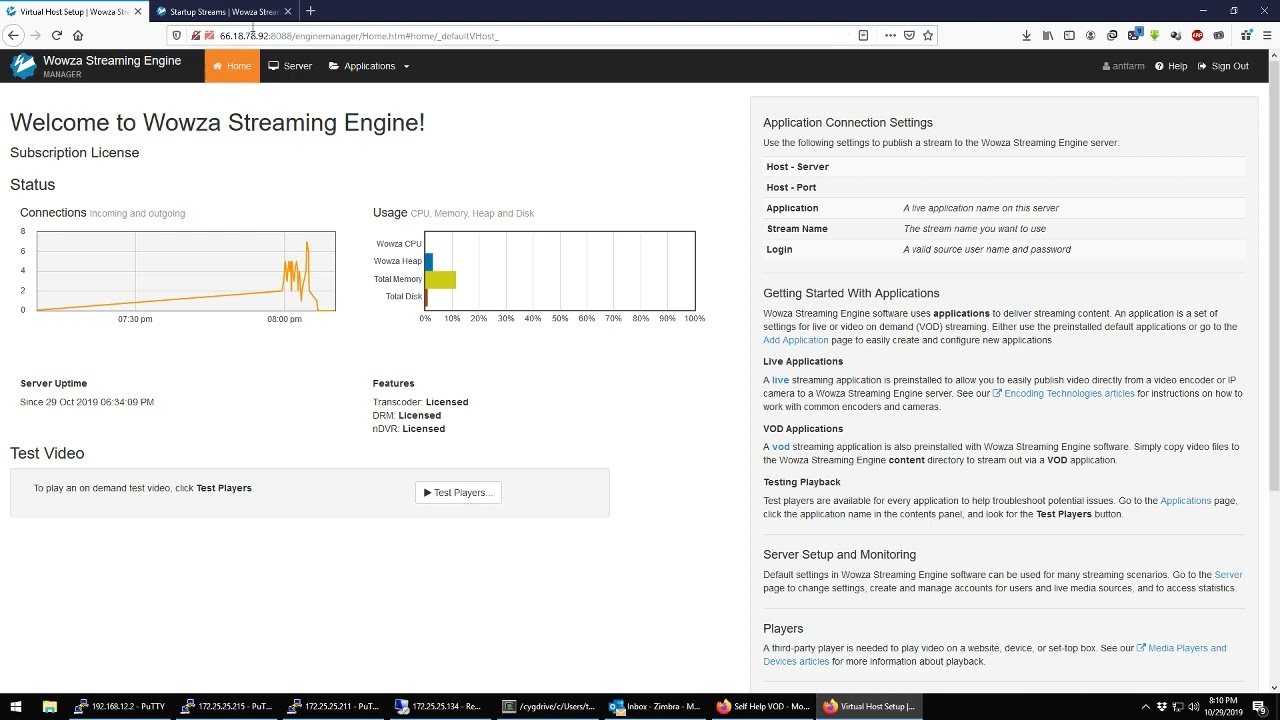1280x720 pixels.
Task: Click the Connections line chart
Action: point(186,271)
